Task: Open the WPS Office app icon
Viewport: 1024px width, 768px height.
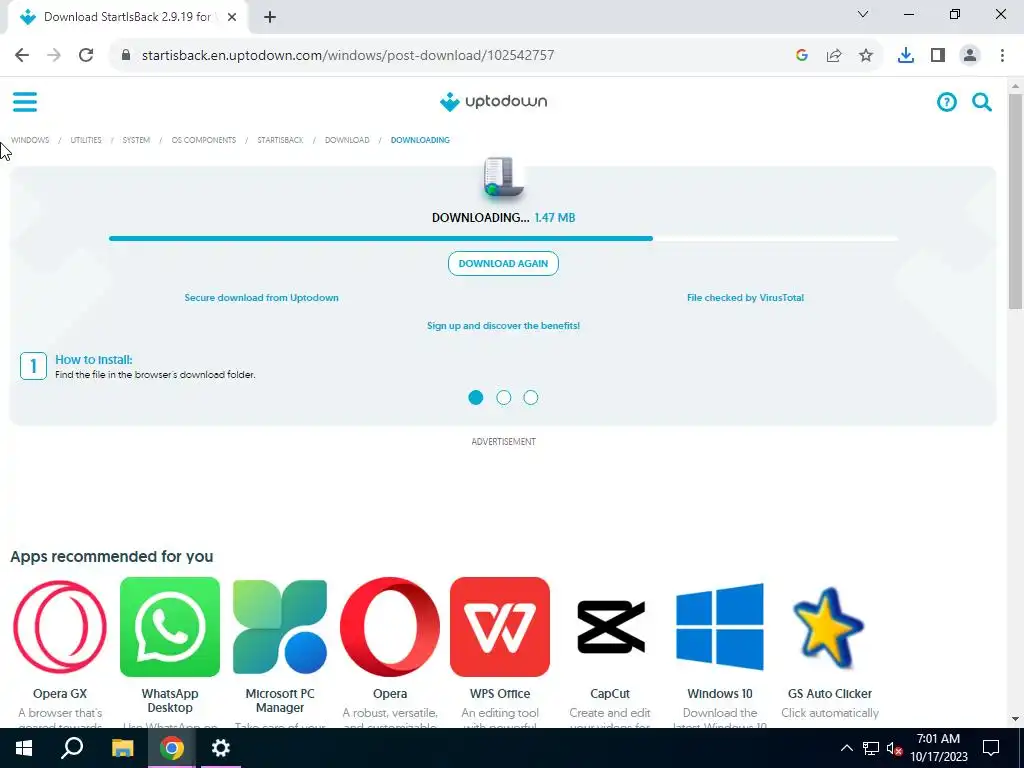Action: (500, 627)
